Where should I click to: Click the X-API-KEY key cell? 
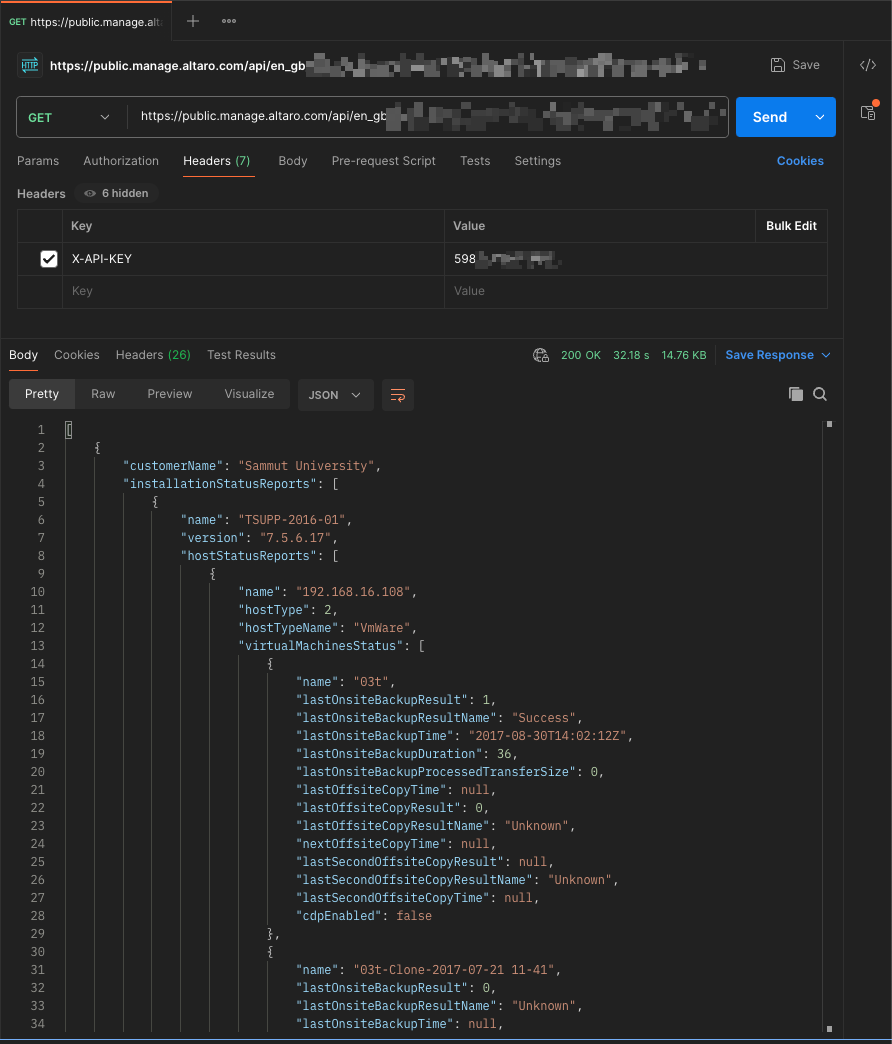coord(253,259)
